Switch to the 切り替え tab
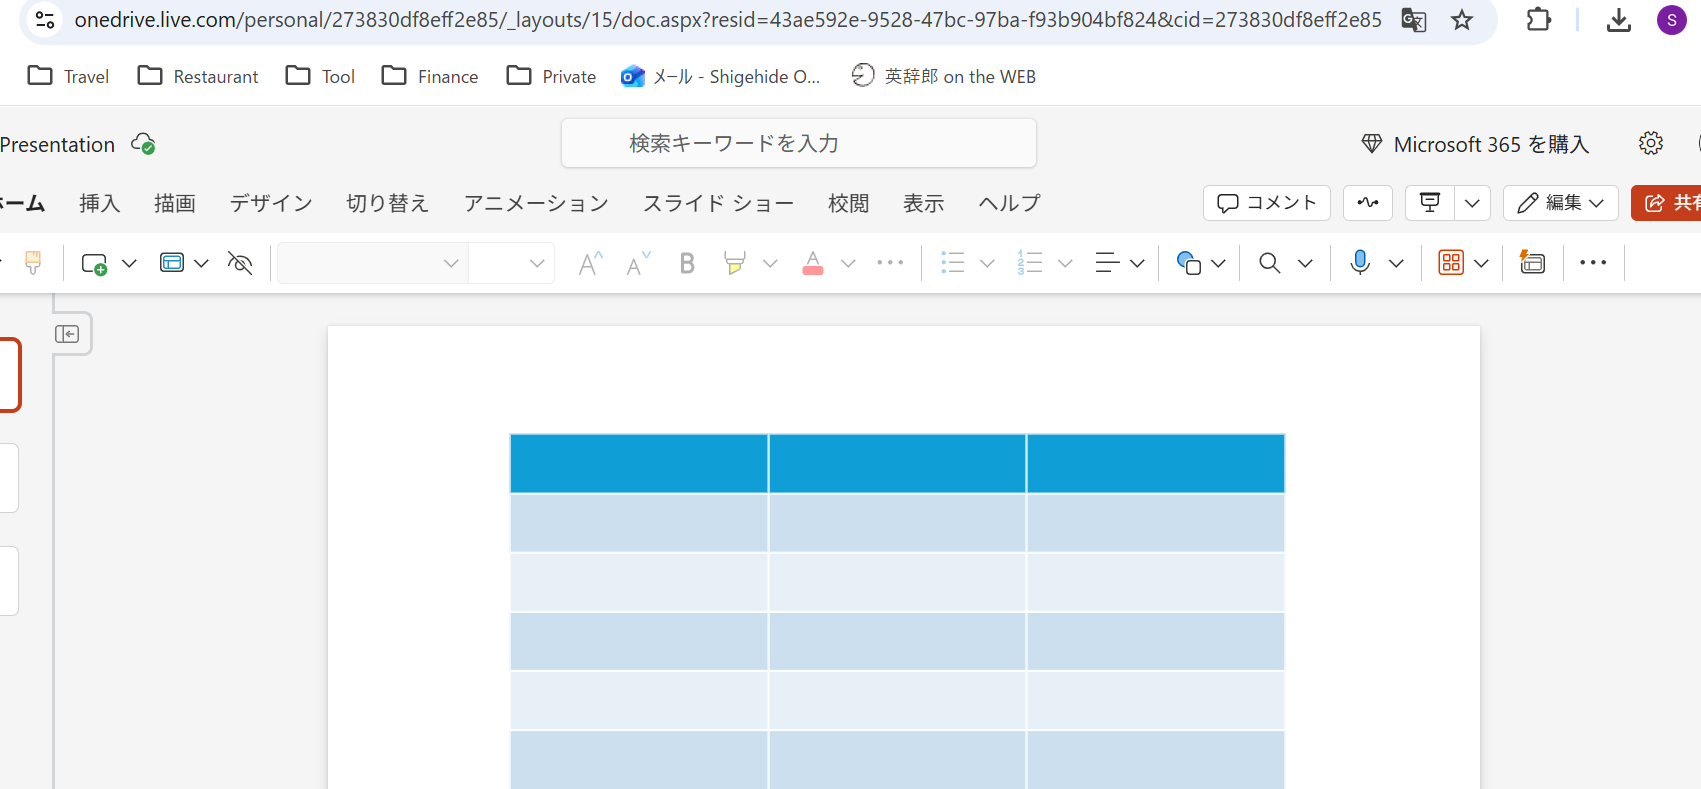 [387, 203]
